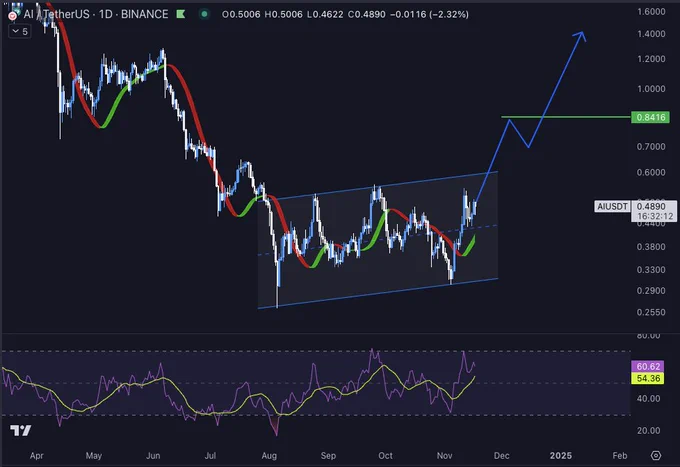680x467 pixels.
Task: Click the RSI moving average 54.36 label
Action: point(648,379)
